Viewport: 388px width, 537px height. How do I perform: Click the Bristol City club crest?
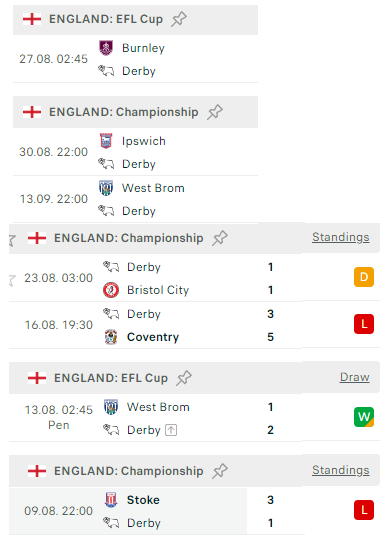pyautogui.click(x=111, y=290)
